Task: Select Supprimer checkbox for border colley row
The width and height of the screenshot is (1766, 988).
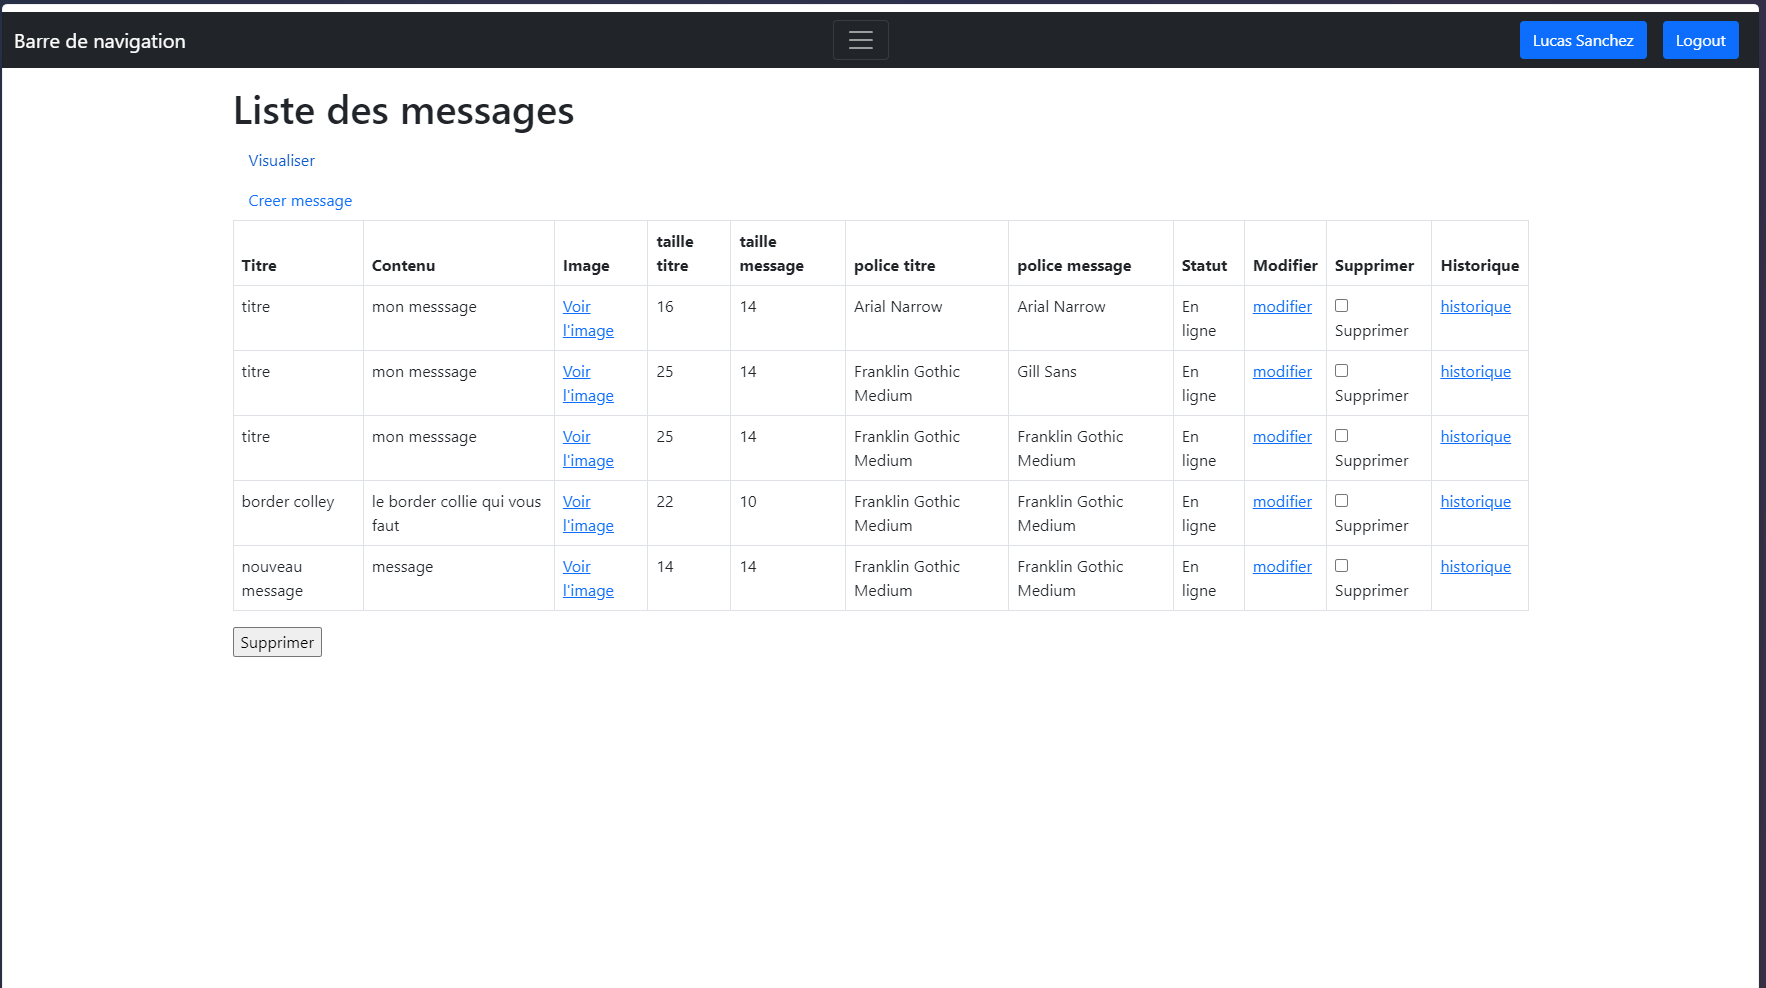Action: pos(1341,501)
